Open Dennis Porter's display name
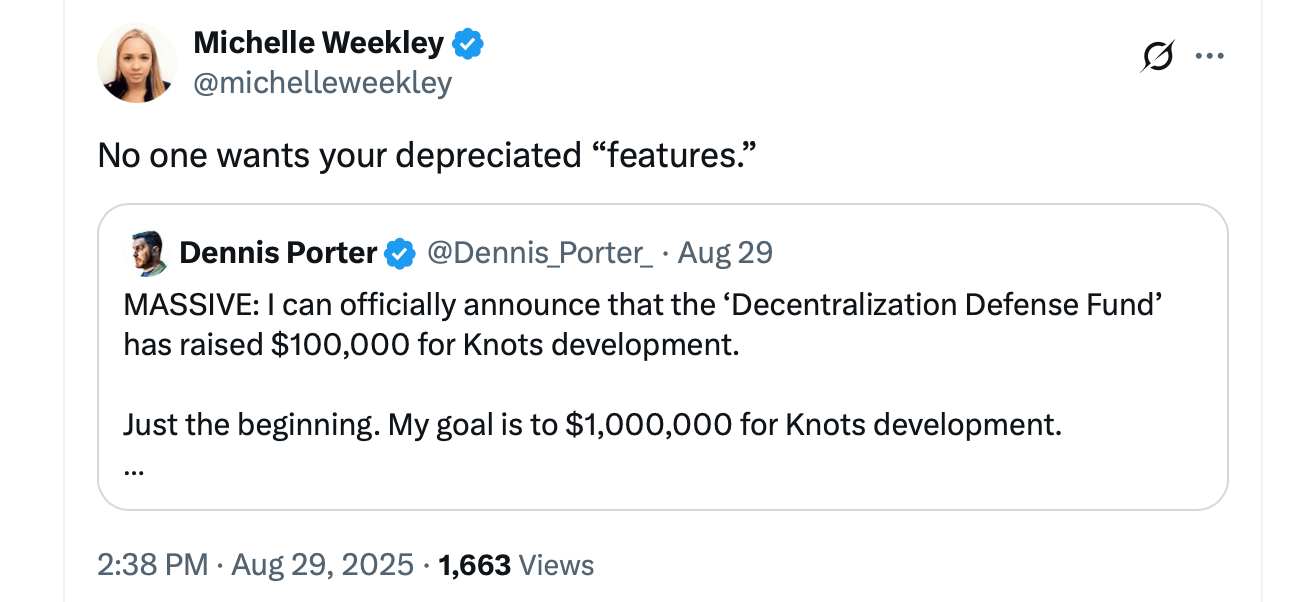Screen dimensions: 1308x602 [x=278, y=254]
